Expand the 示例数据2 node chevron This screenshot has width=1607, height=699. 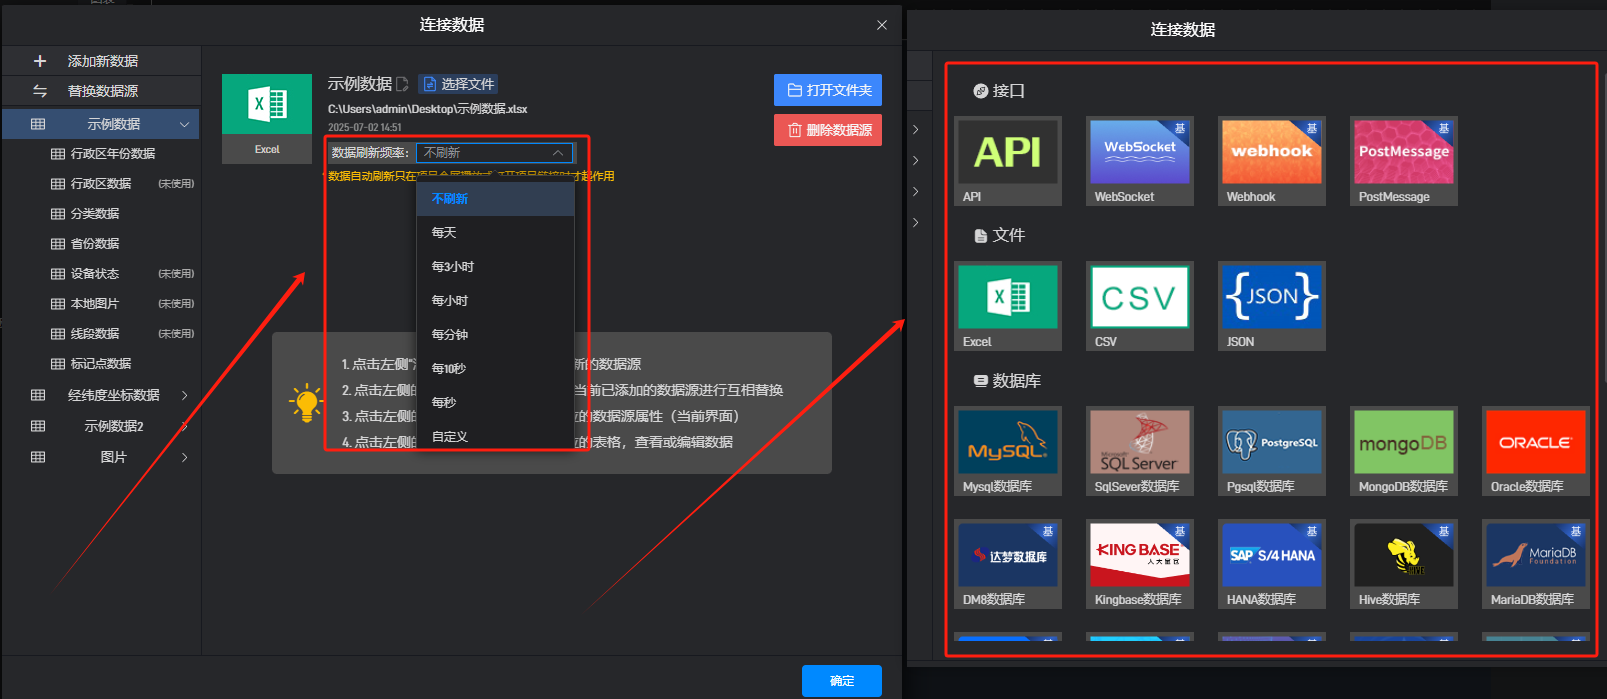184,426
